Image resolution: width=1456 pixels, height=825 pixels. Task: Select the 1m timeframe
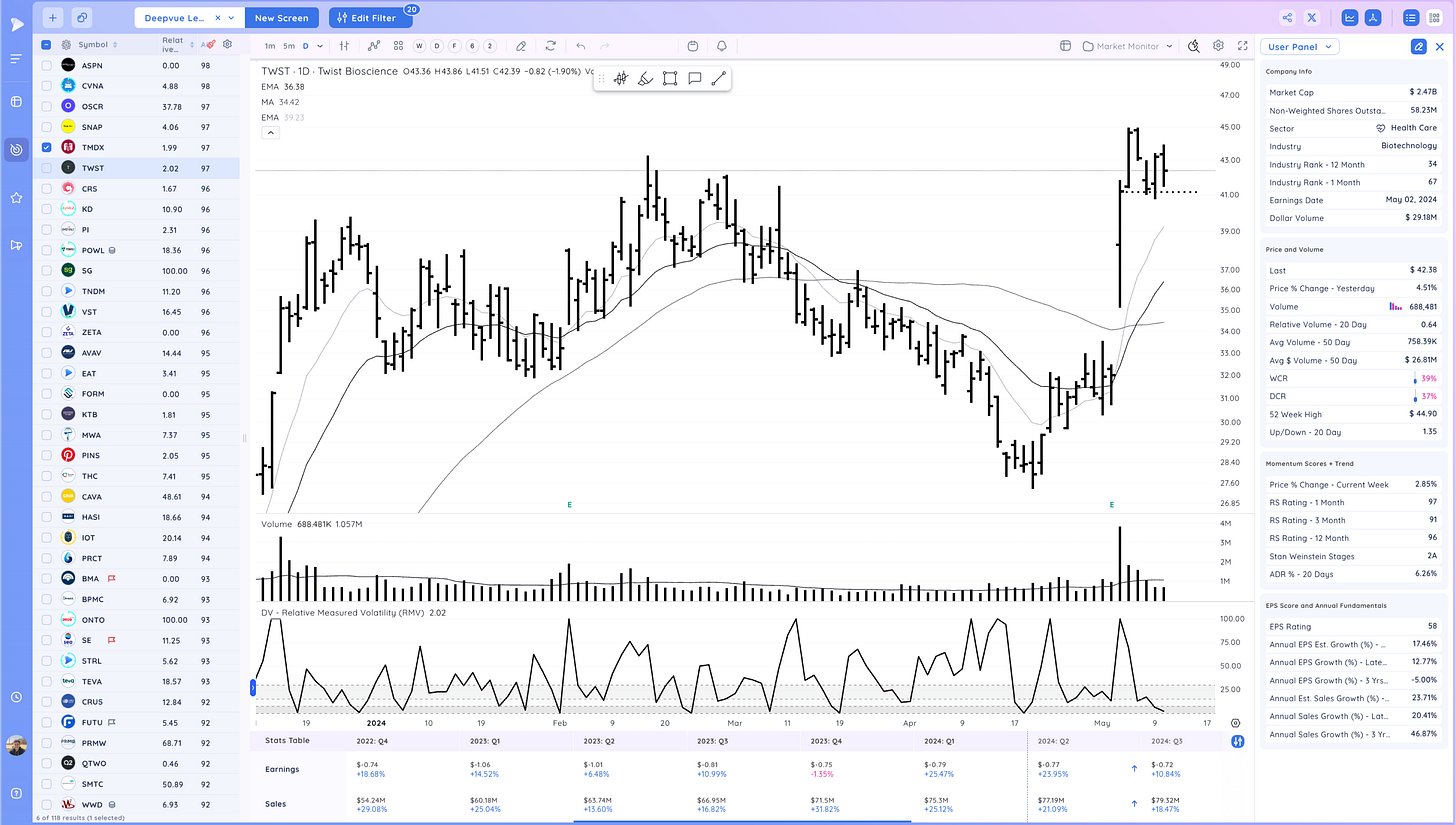[270, 46]
